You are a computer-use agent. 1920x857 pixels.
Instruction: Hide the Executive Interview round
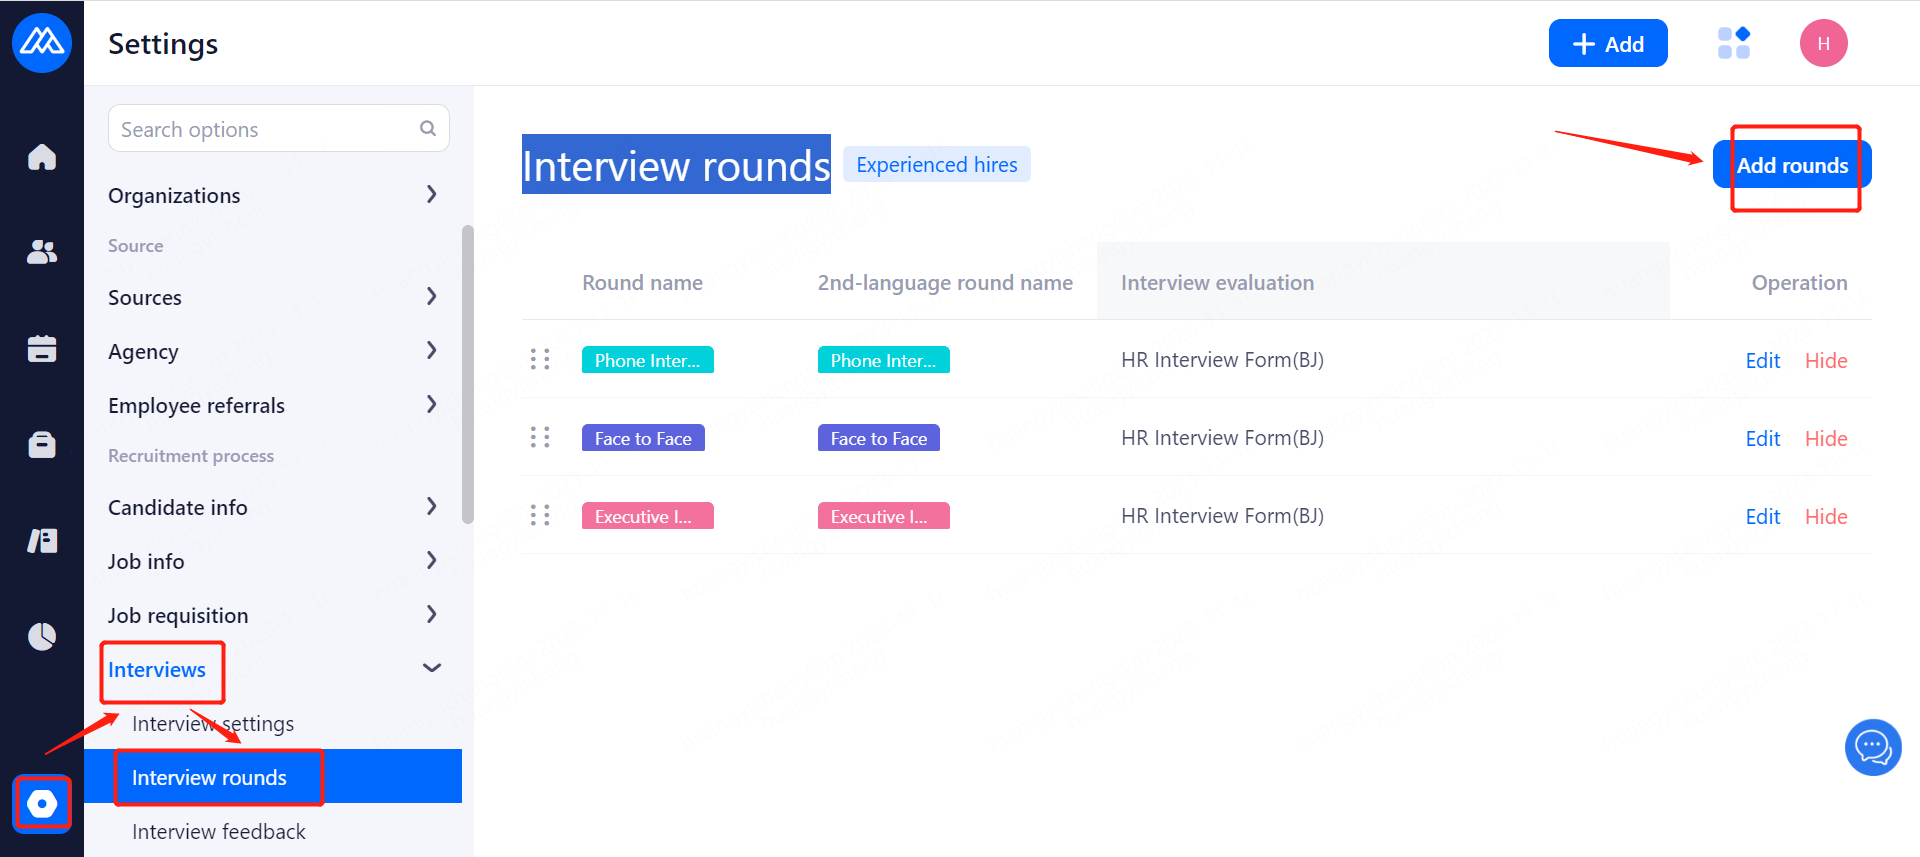(1825, 516)
